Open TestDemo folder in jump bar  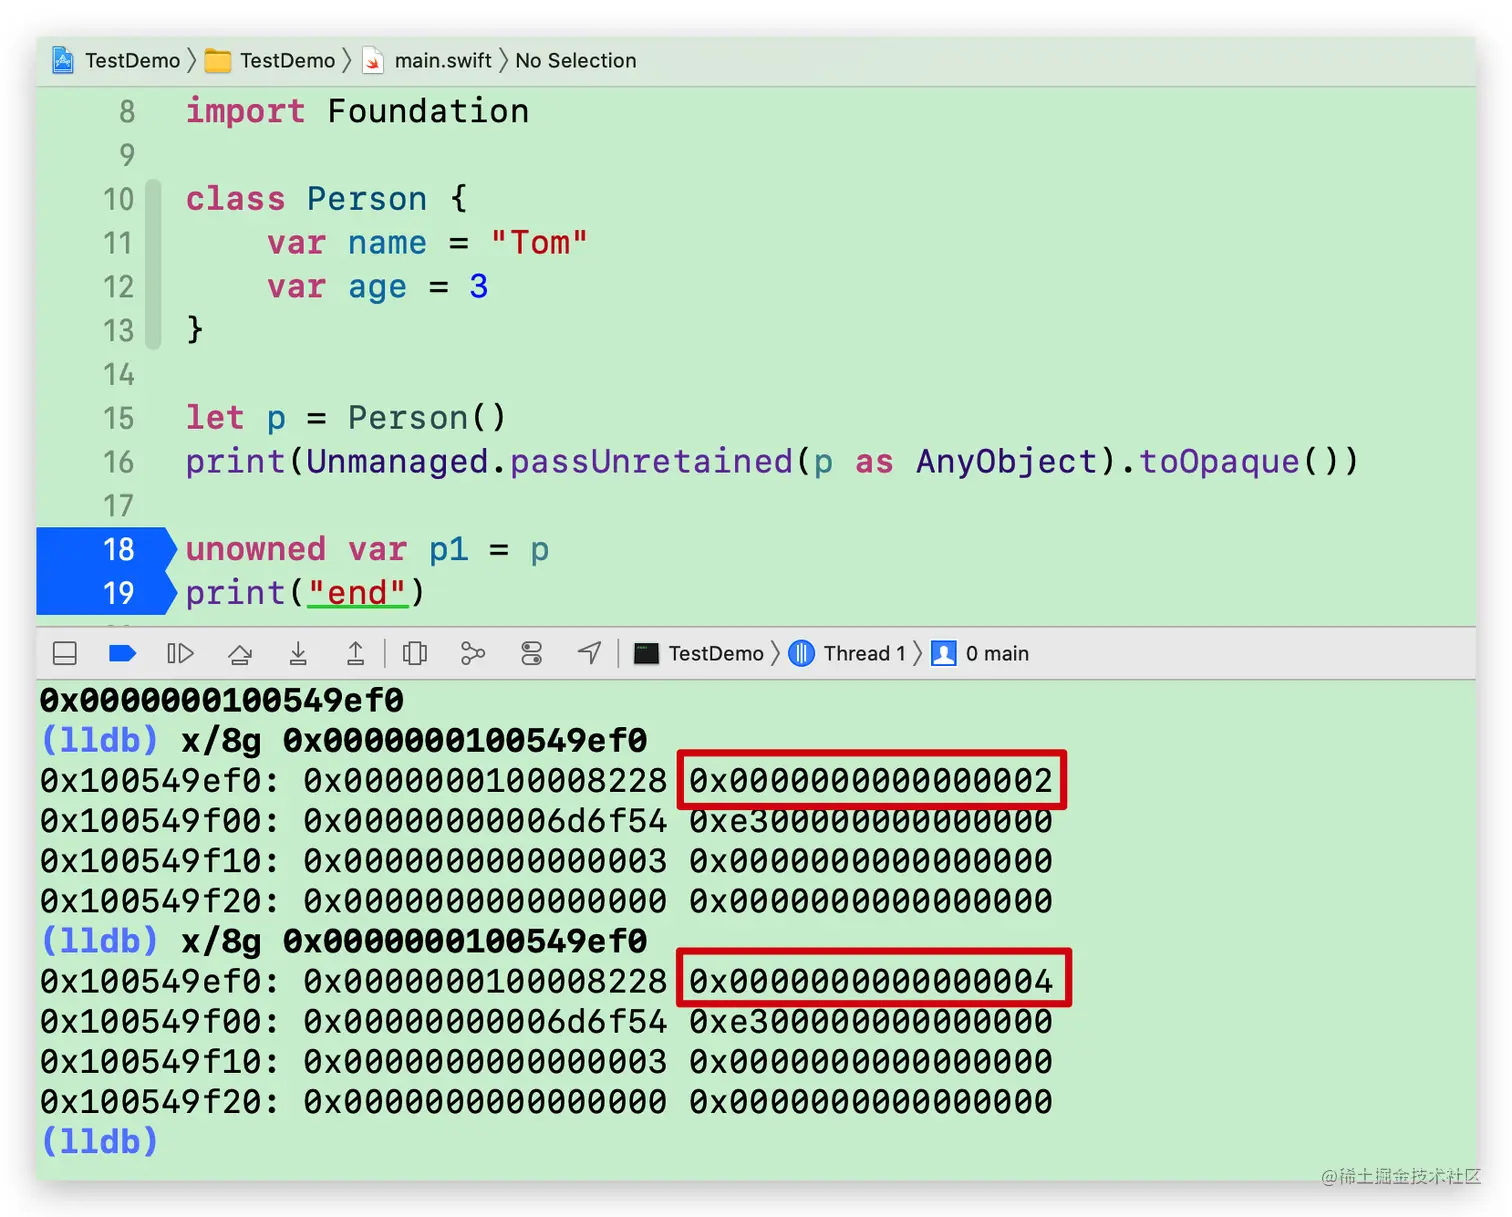(270, 61)
